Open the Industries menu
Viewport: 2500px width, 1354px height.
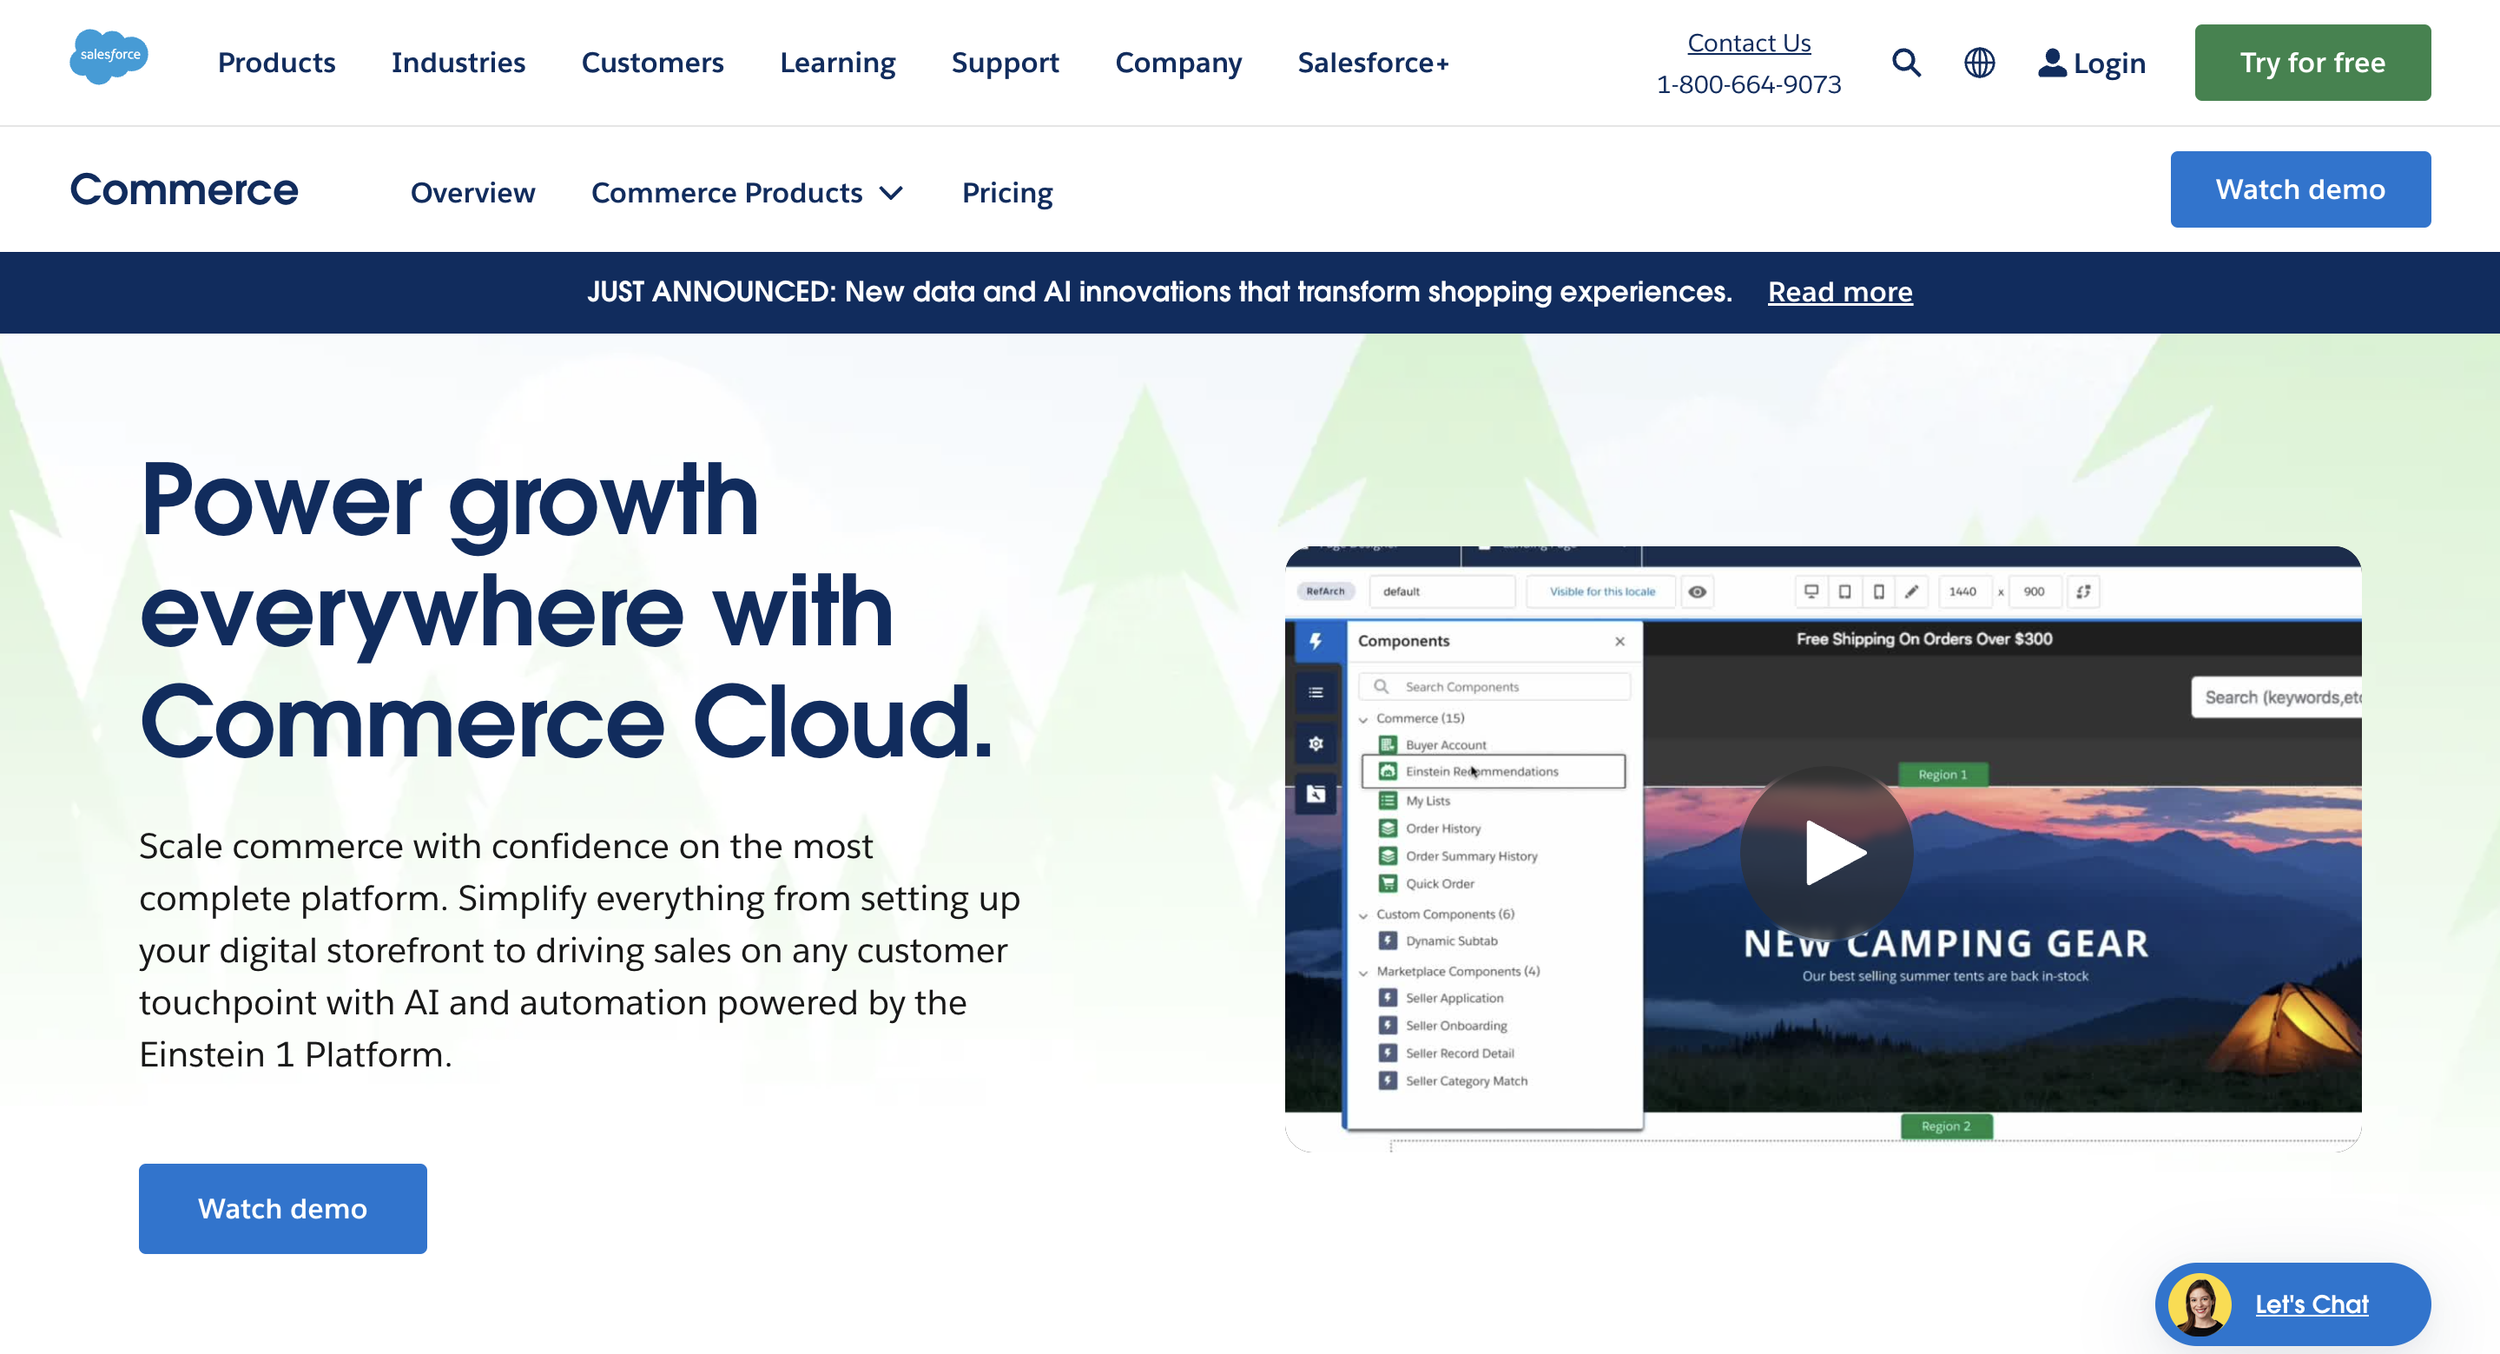pyautogui.click(x=458, y=63)
